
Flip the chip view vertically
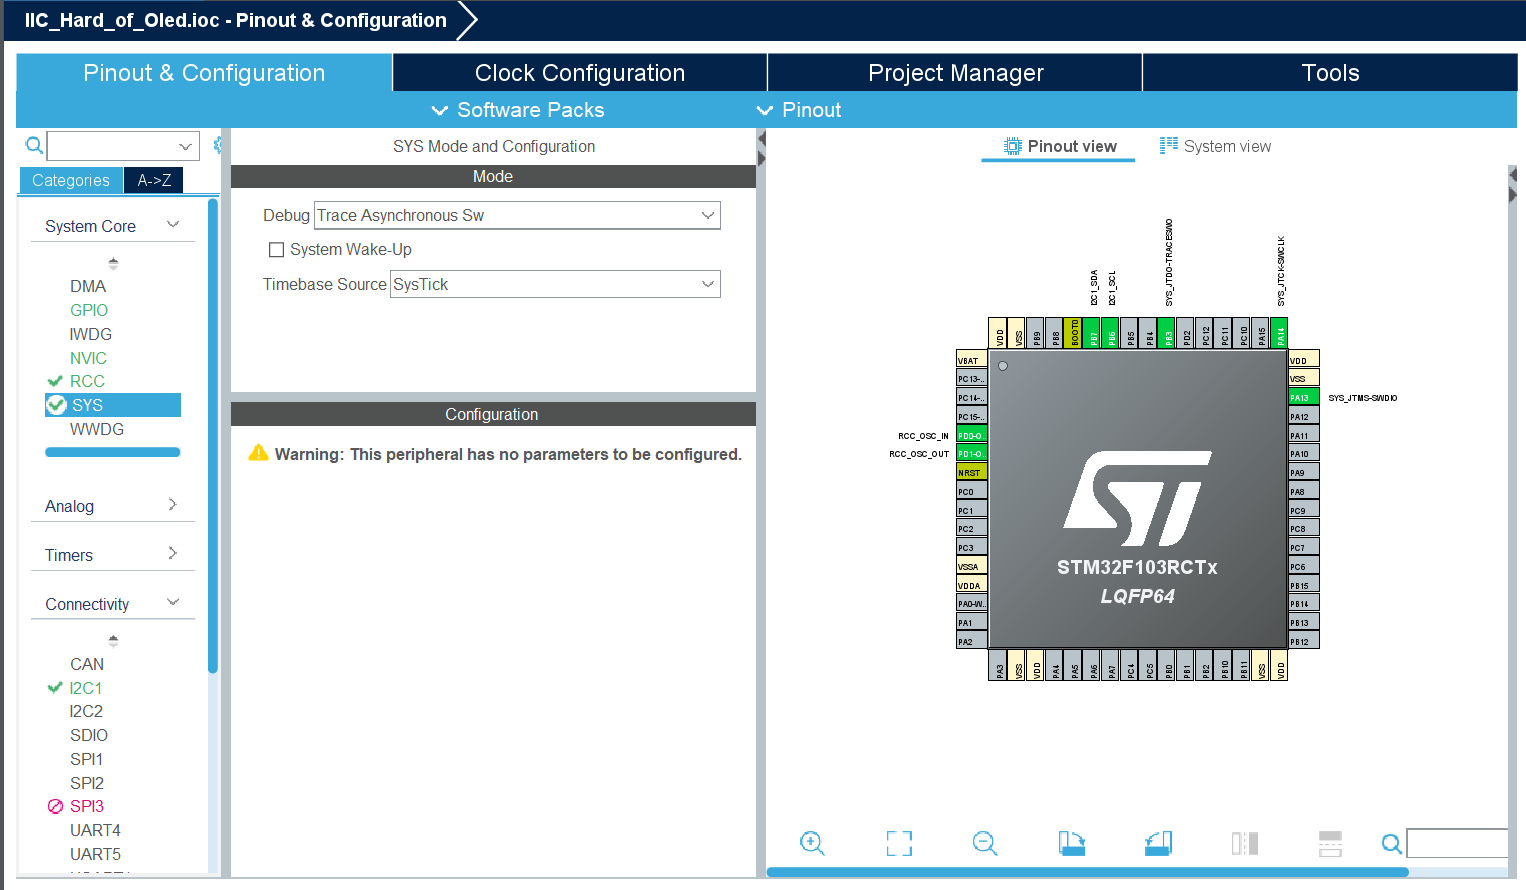pyautogui.click(x=1330, y=843)
